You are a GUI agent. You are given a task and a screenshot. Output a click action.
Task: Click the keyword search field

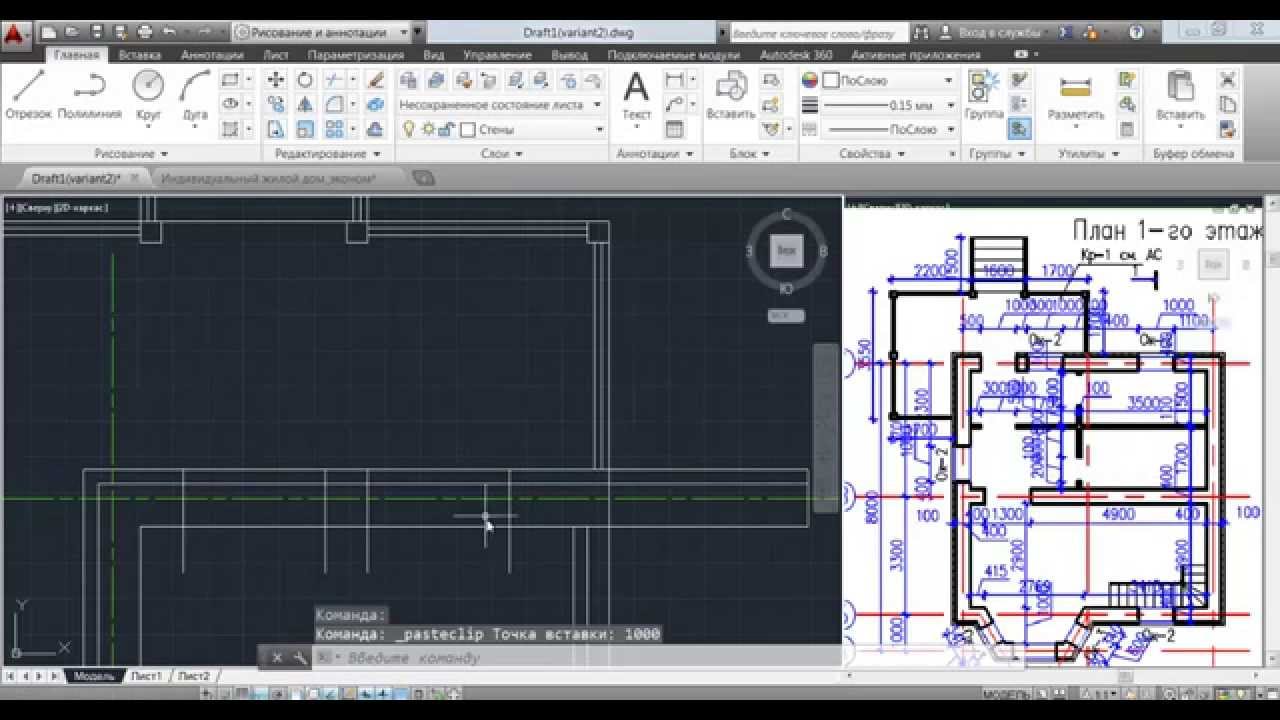[x=819, y=32]
